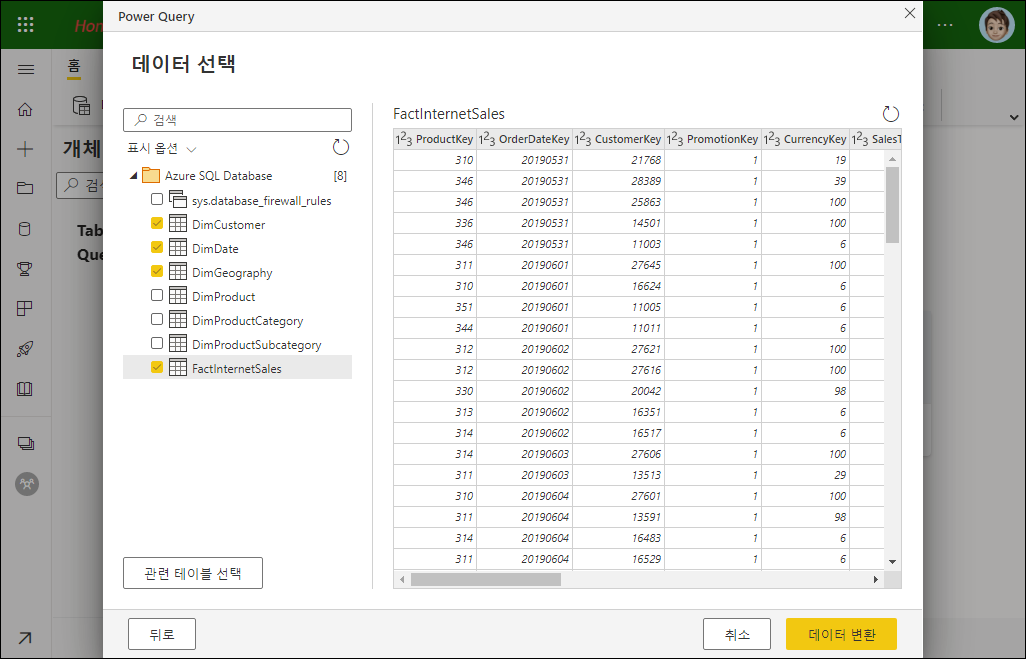Click the 검색 search field in navigator
Viewport: 1026px width, 659px height.
pyautogui.click(x=238, y=120)
